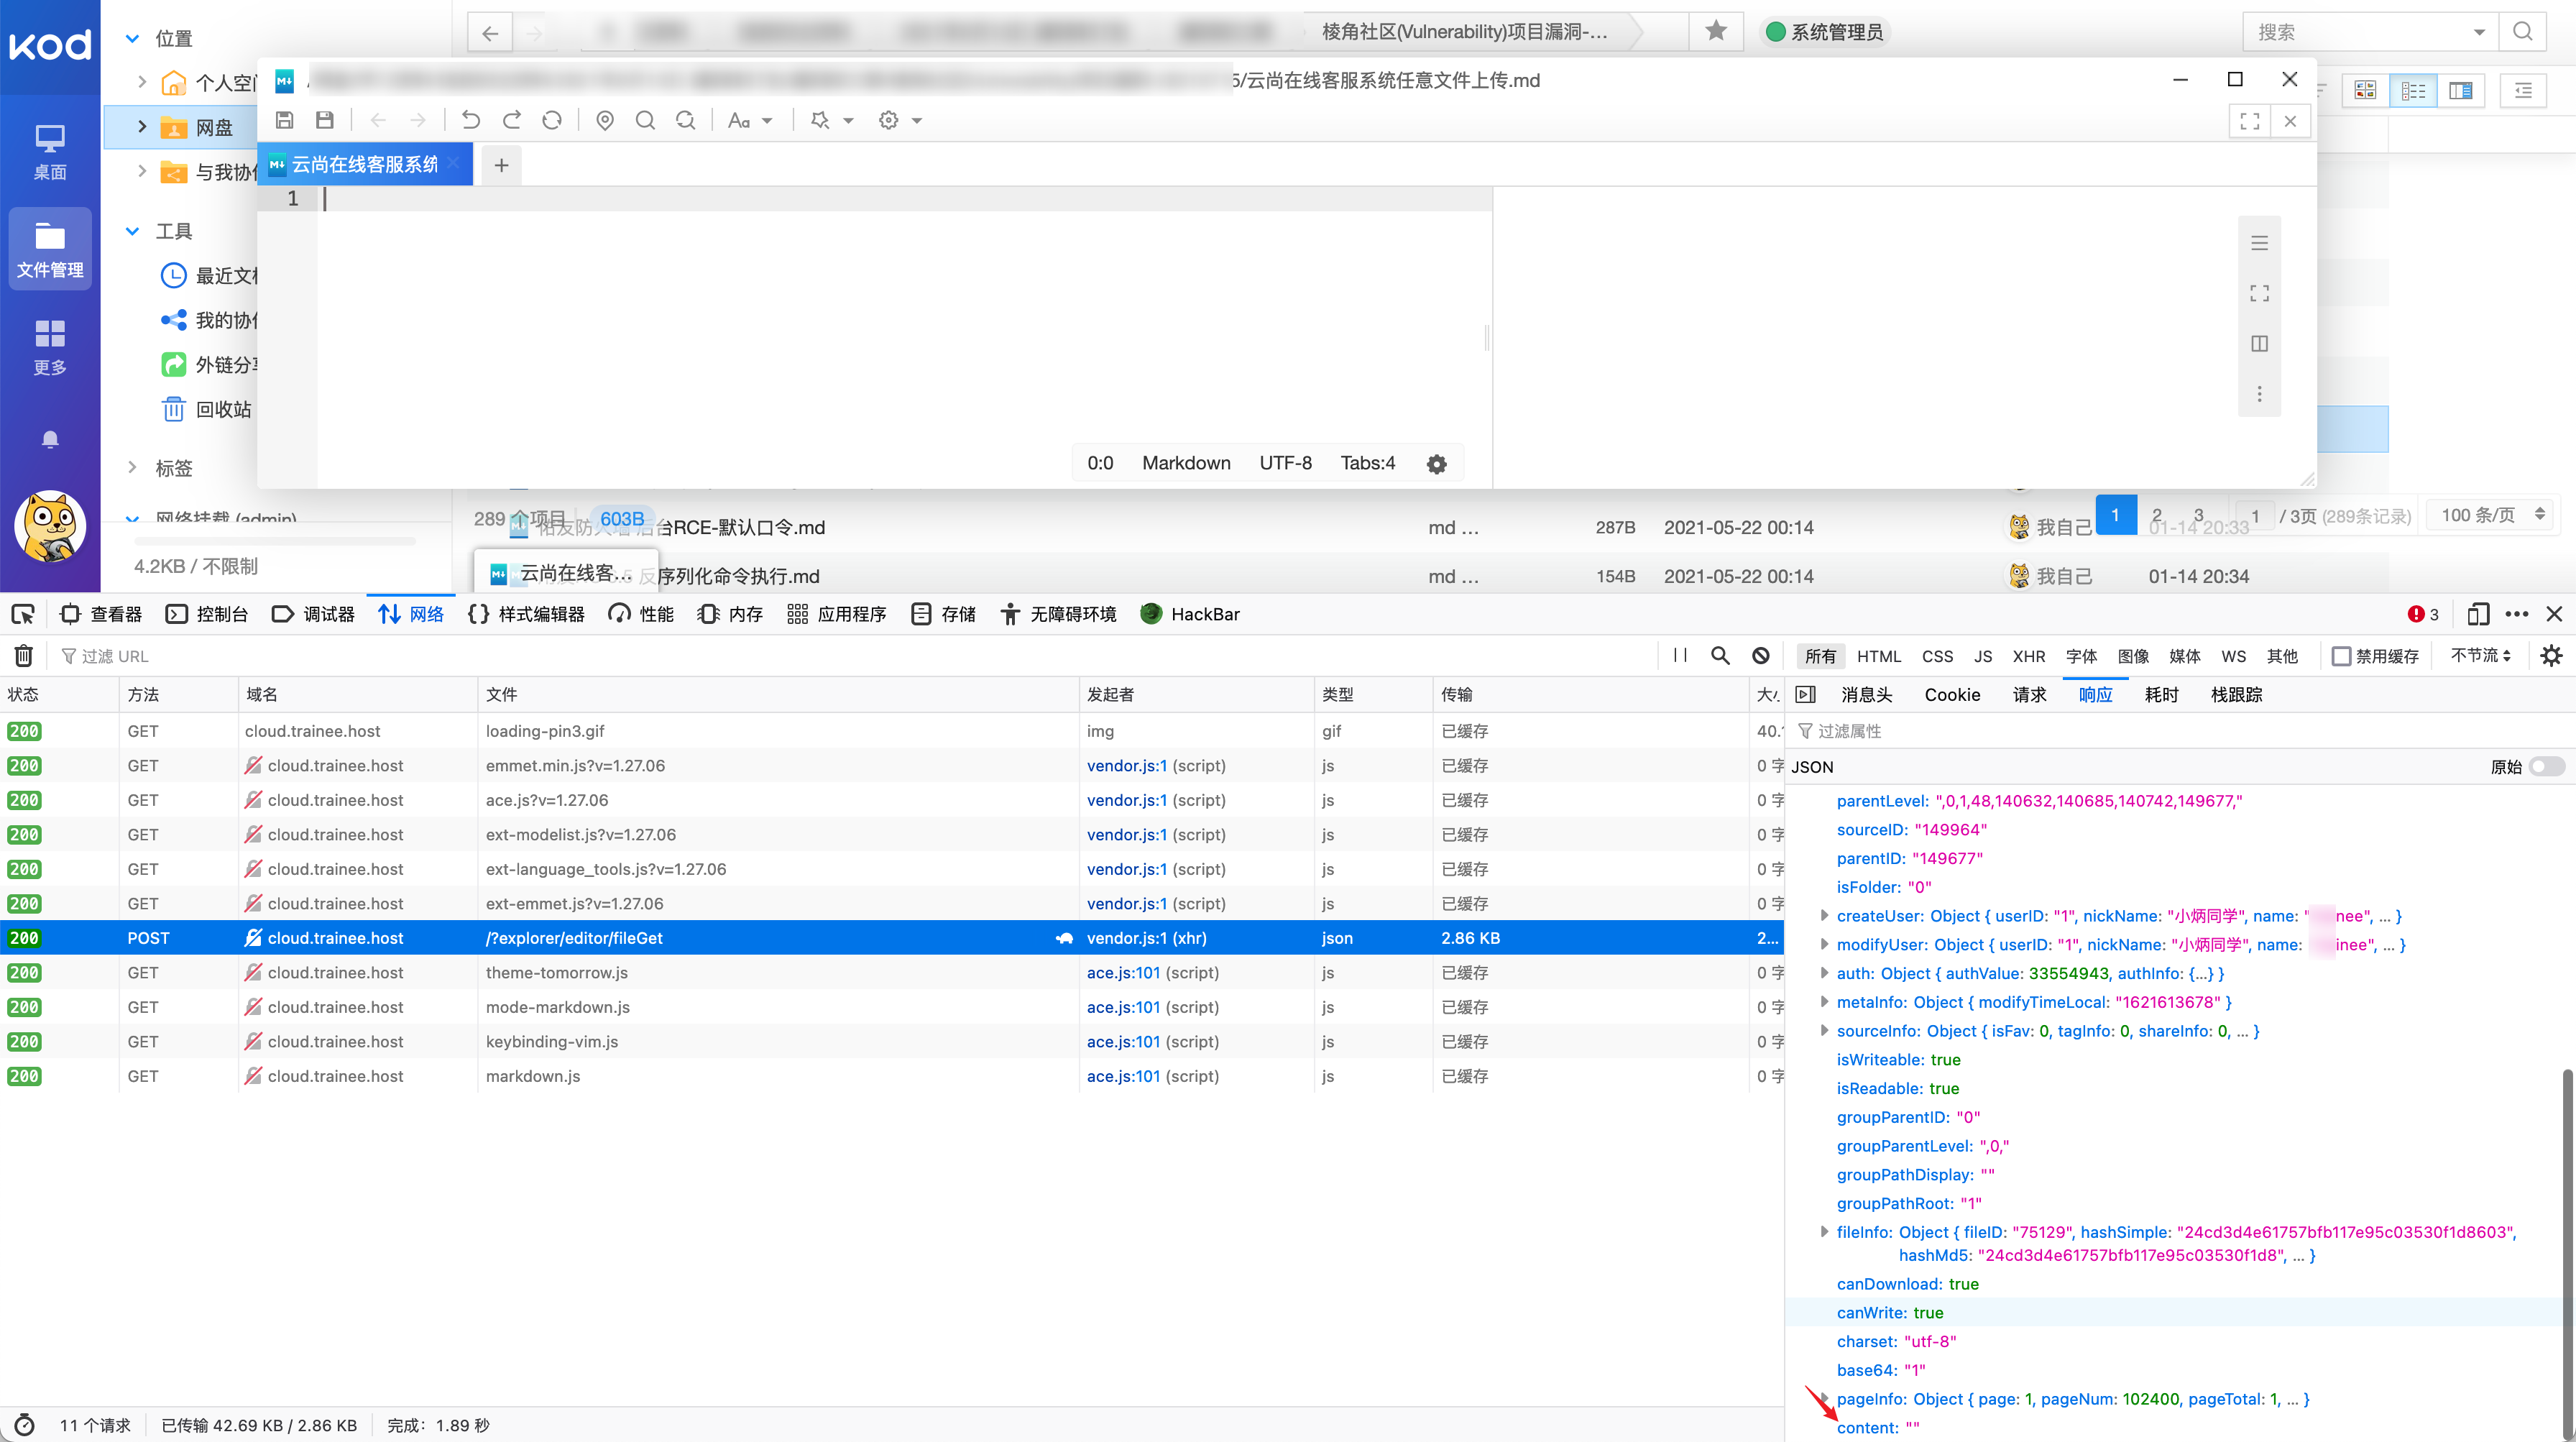Screen dimensions: 2576x1442
Task: Toggle responsive design mode icon
Action: pyautogui.click(x=2478, y=614)
